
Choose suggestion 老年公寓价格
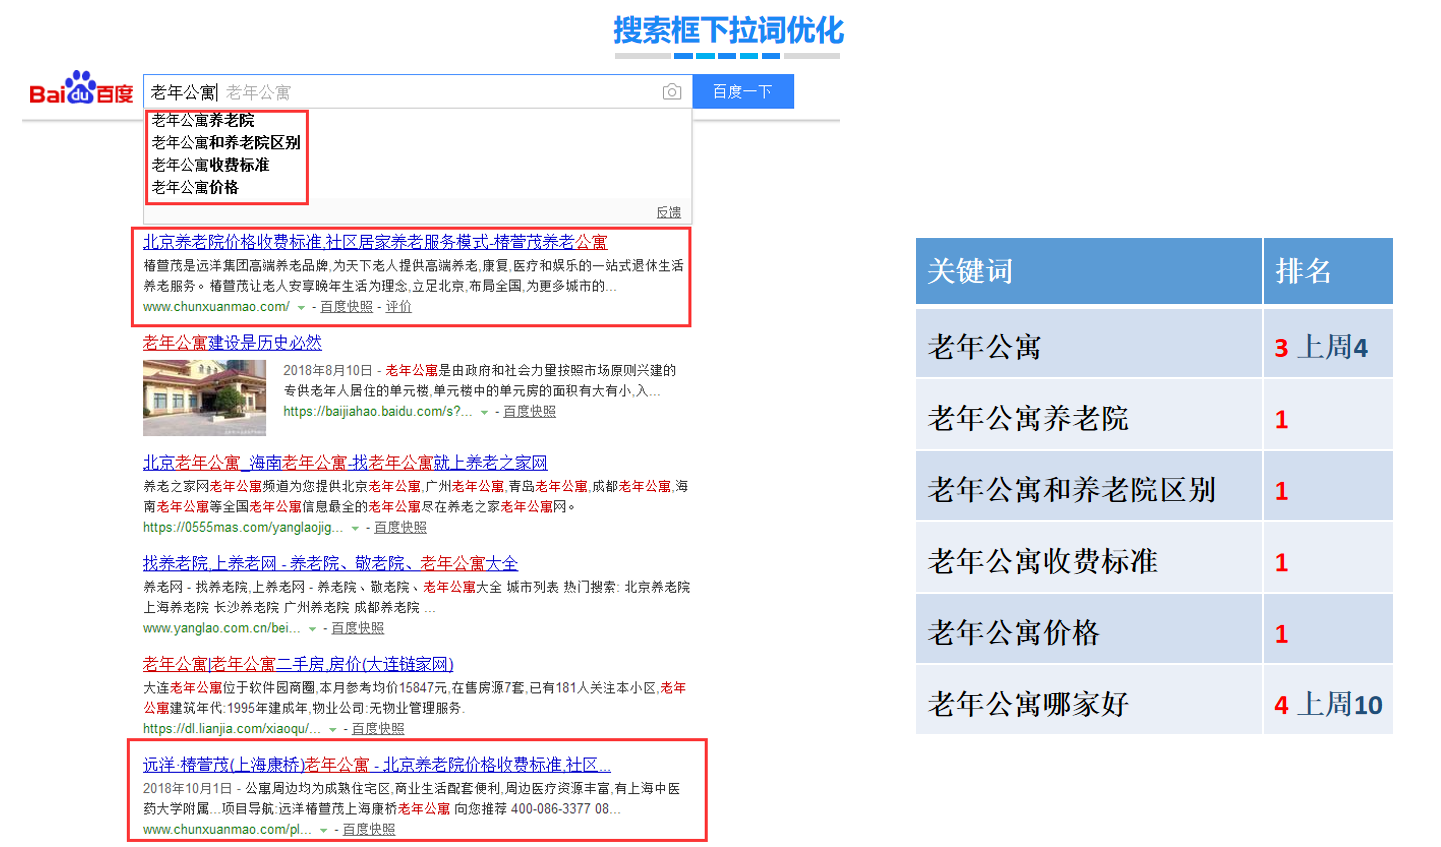click(195, 187)
